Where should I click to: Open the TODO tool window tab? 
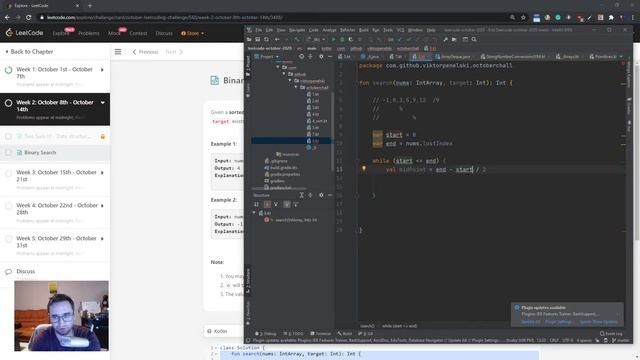[293, 333]
